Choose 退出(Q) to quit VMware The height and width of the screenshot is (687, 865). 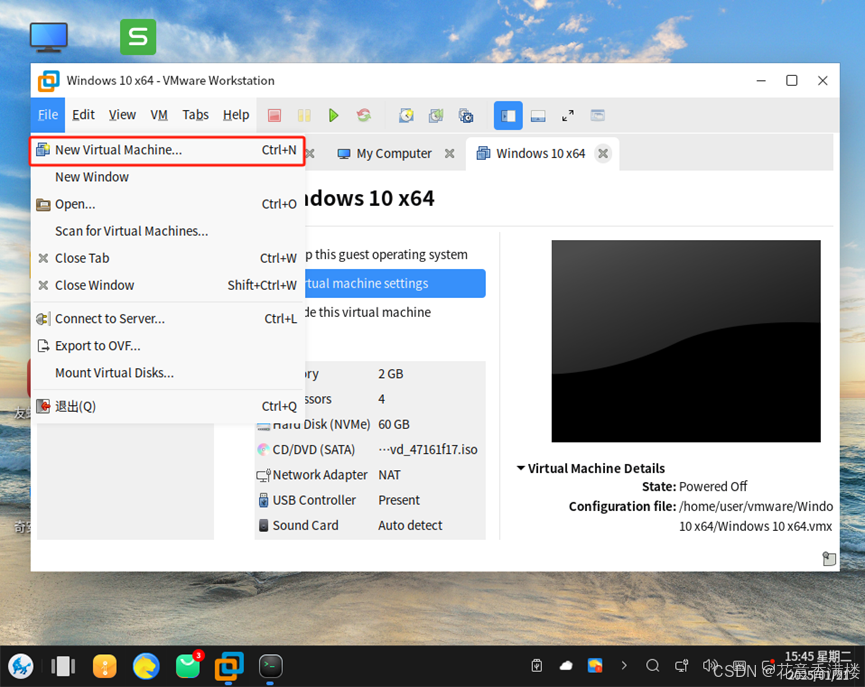click(x=167, y=407)
